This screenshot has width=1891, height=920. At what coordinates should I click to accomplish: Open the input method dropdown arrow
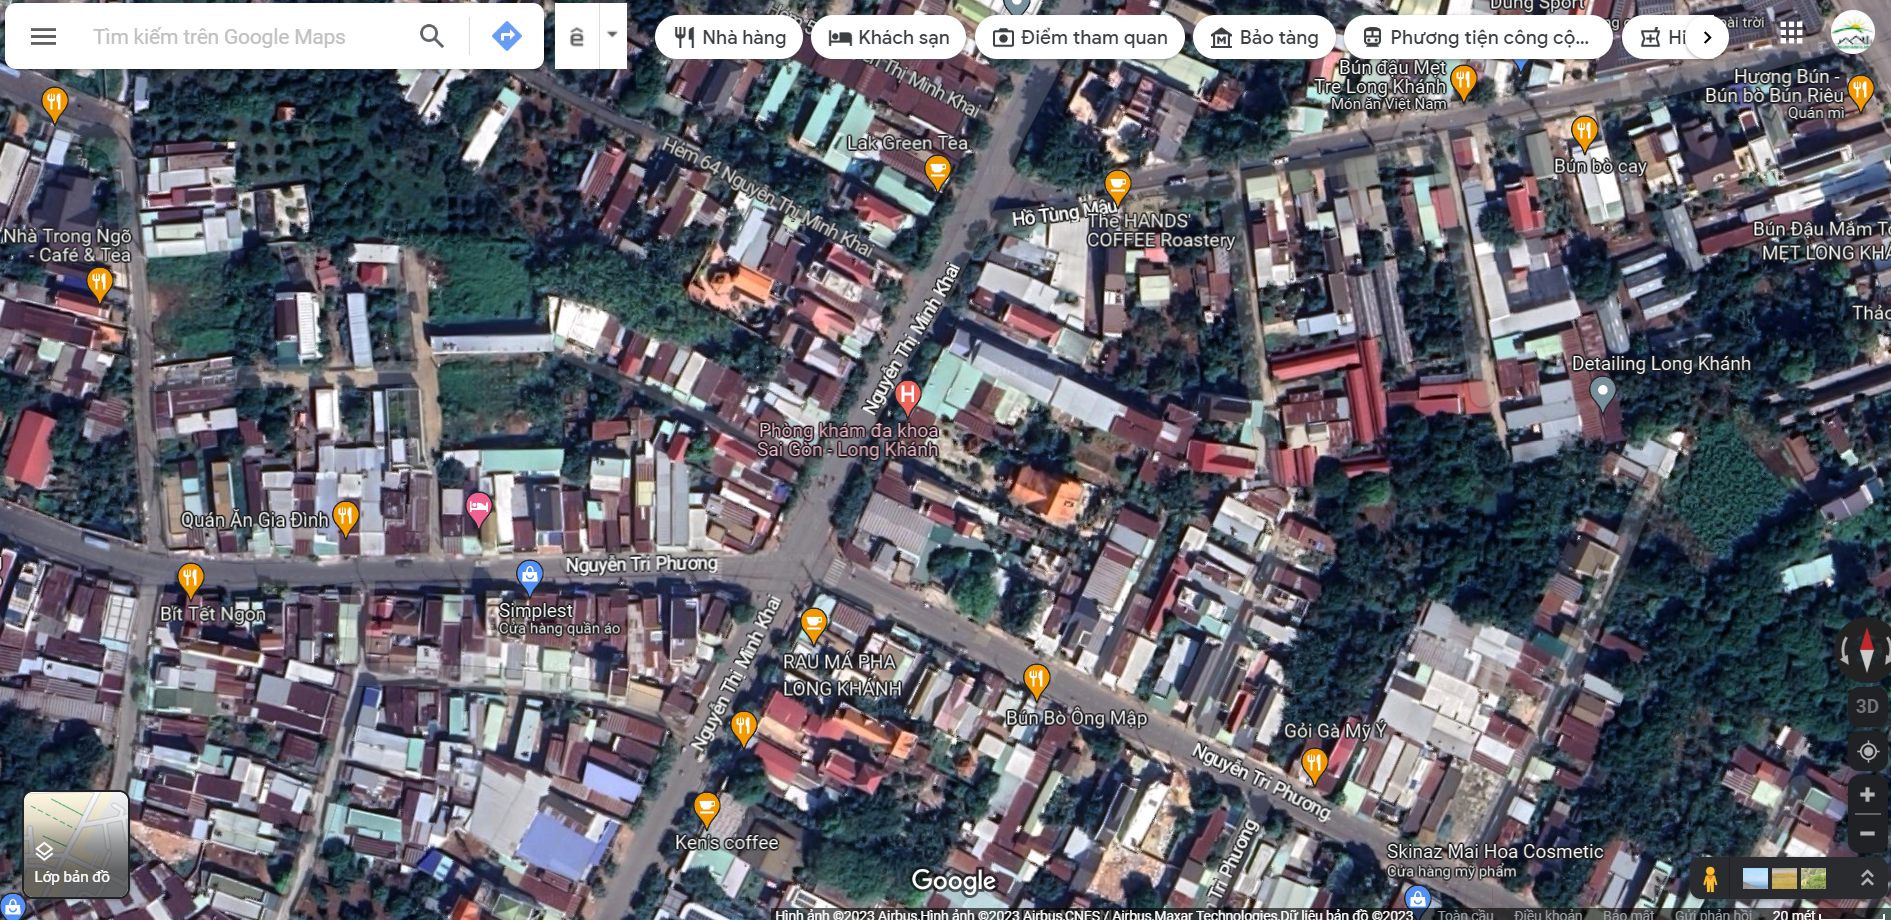[x=612, y=35]
